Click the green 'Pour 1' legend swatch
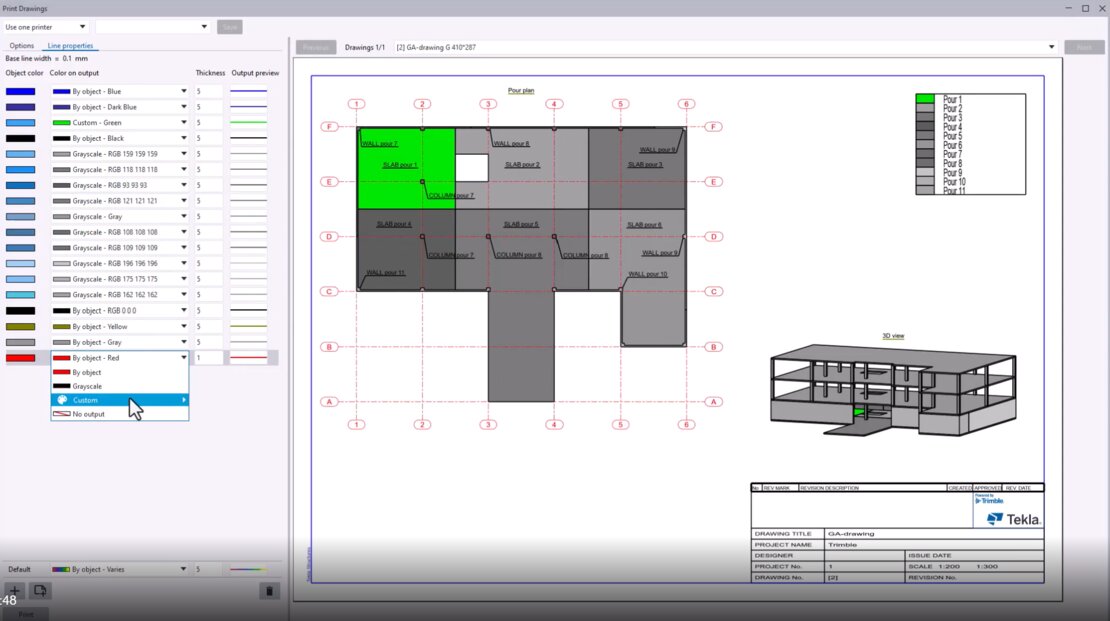This screenshot has width=1110, height=621. [x=925, y=99]
